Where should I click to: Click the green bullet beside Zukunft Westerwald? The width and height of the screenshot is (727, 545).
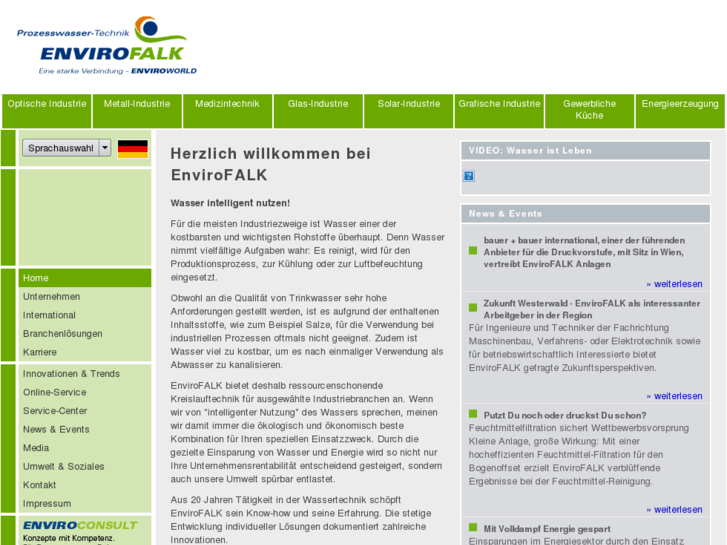473,308
